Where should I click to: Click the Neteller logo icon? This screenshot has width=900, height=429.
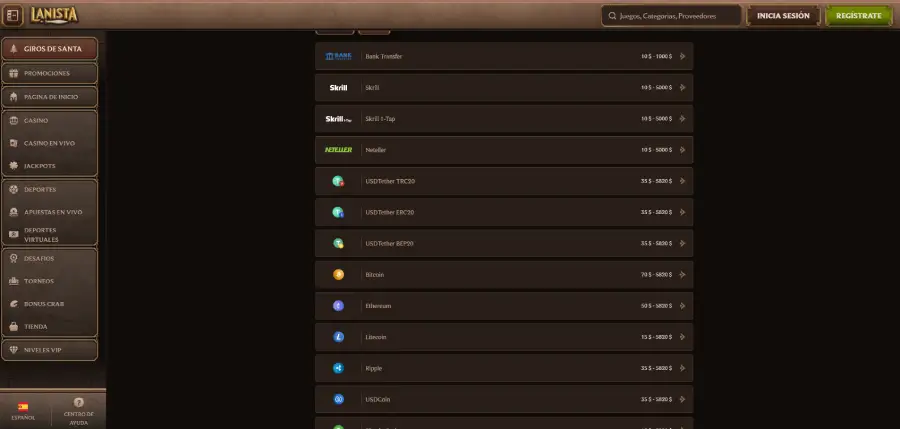click(x=338, y=150)
